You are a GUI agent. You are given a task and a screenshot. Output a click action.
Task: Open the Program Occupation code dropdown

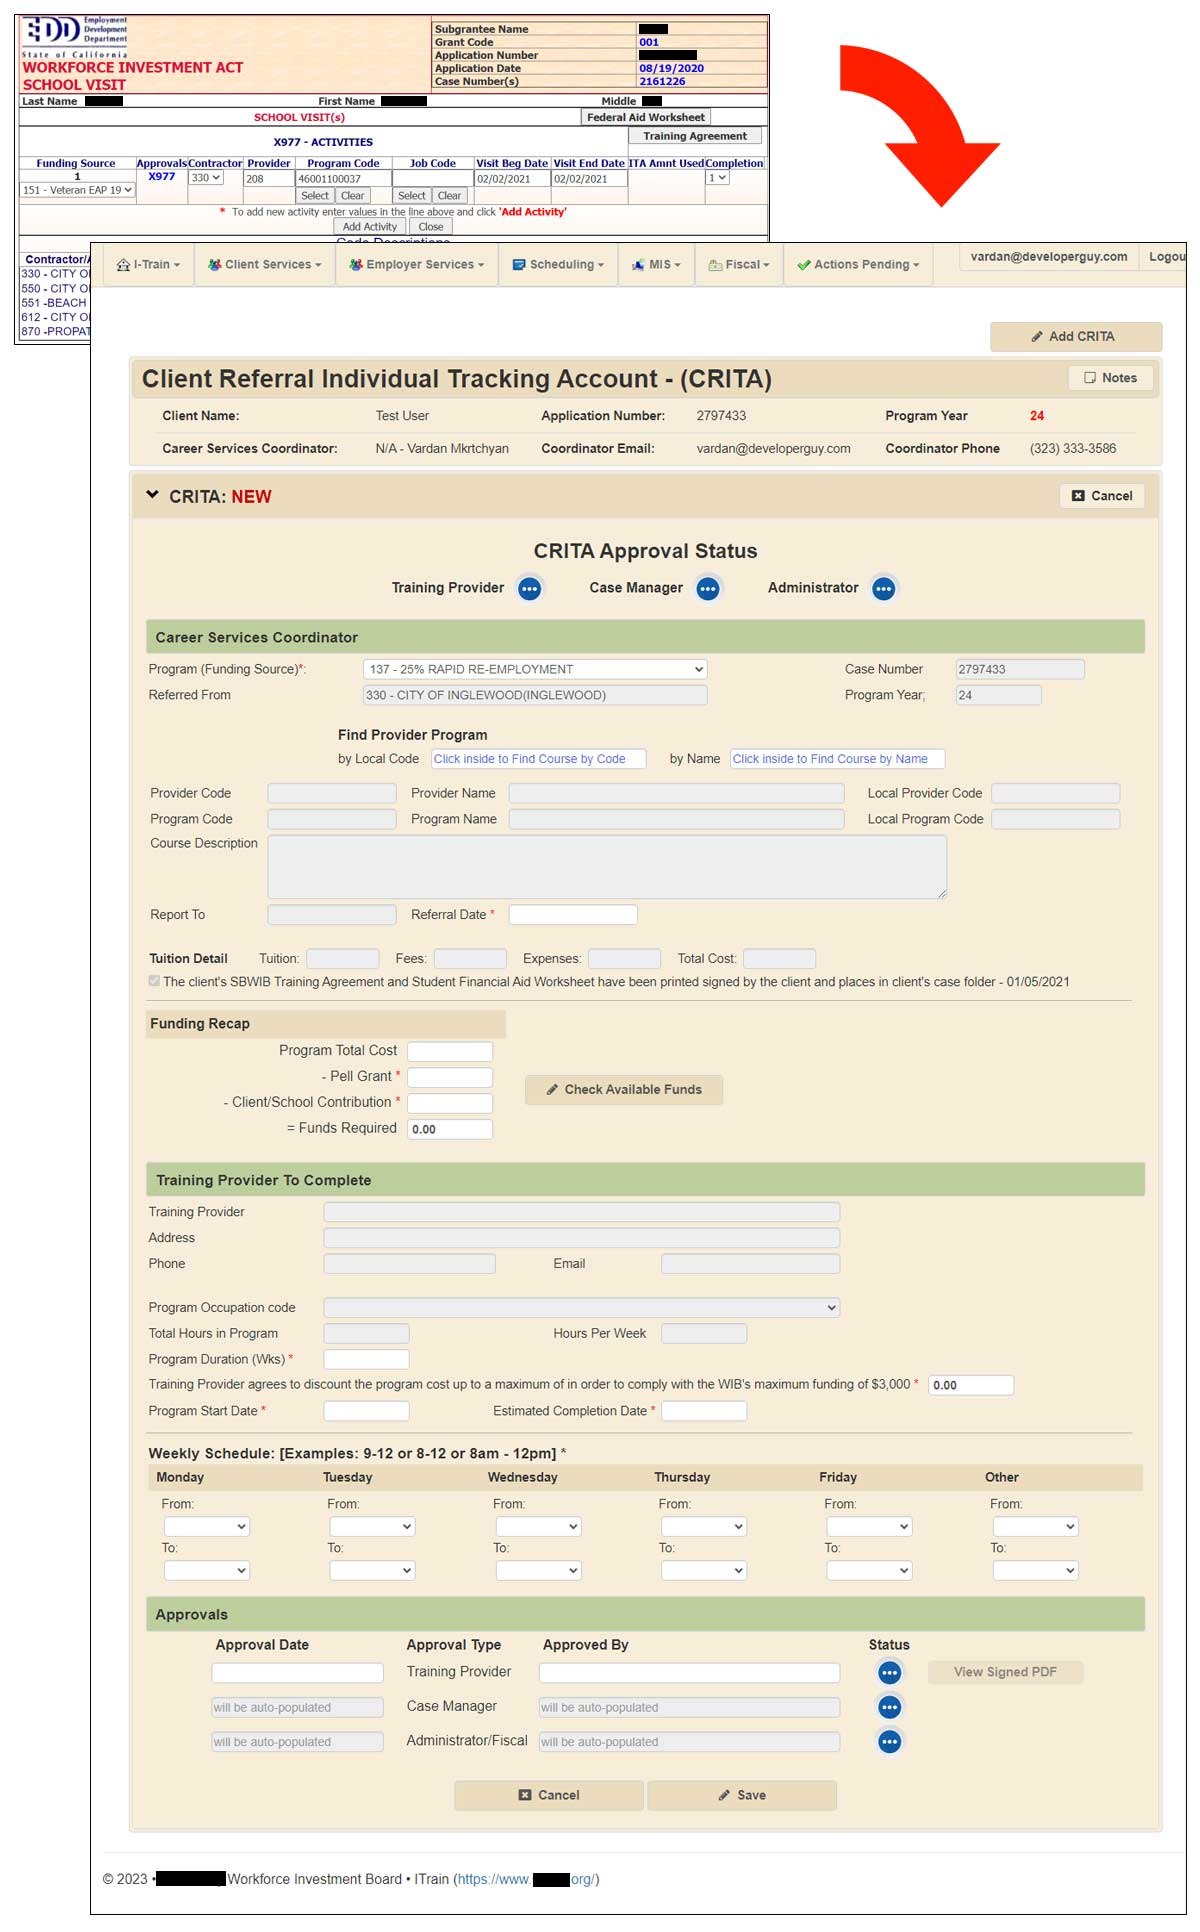[582, 1308]
